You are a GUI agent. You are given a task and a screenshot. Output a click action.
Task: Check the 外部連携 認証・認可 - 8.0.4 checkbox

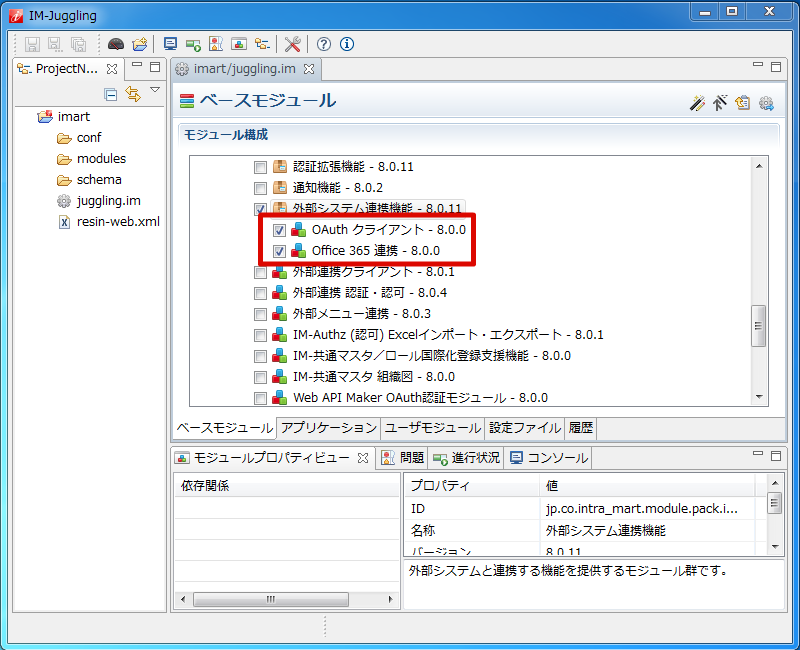click(x=260, y=293)
